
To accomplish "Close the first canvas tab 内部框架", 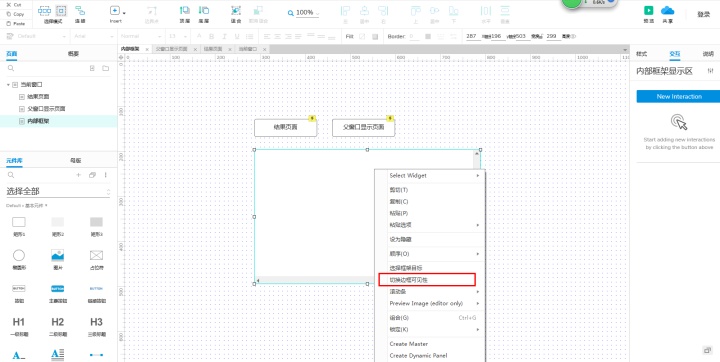I will (147, 49).
